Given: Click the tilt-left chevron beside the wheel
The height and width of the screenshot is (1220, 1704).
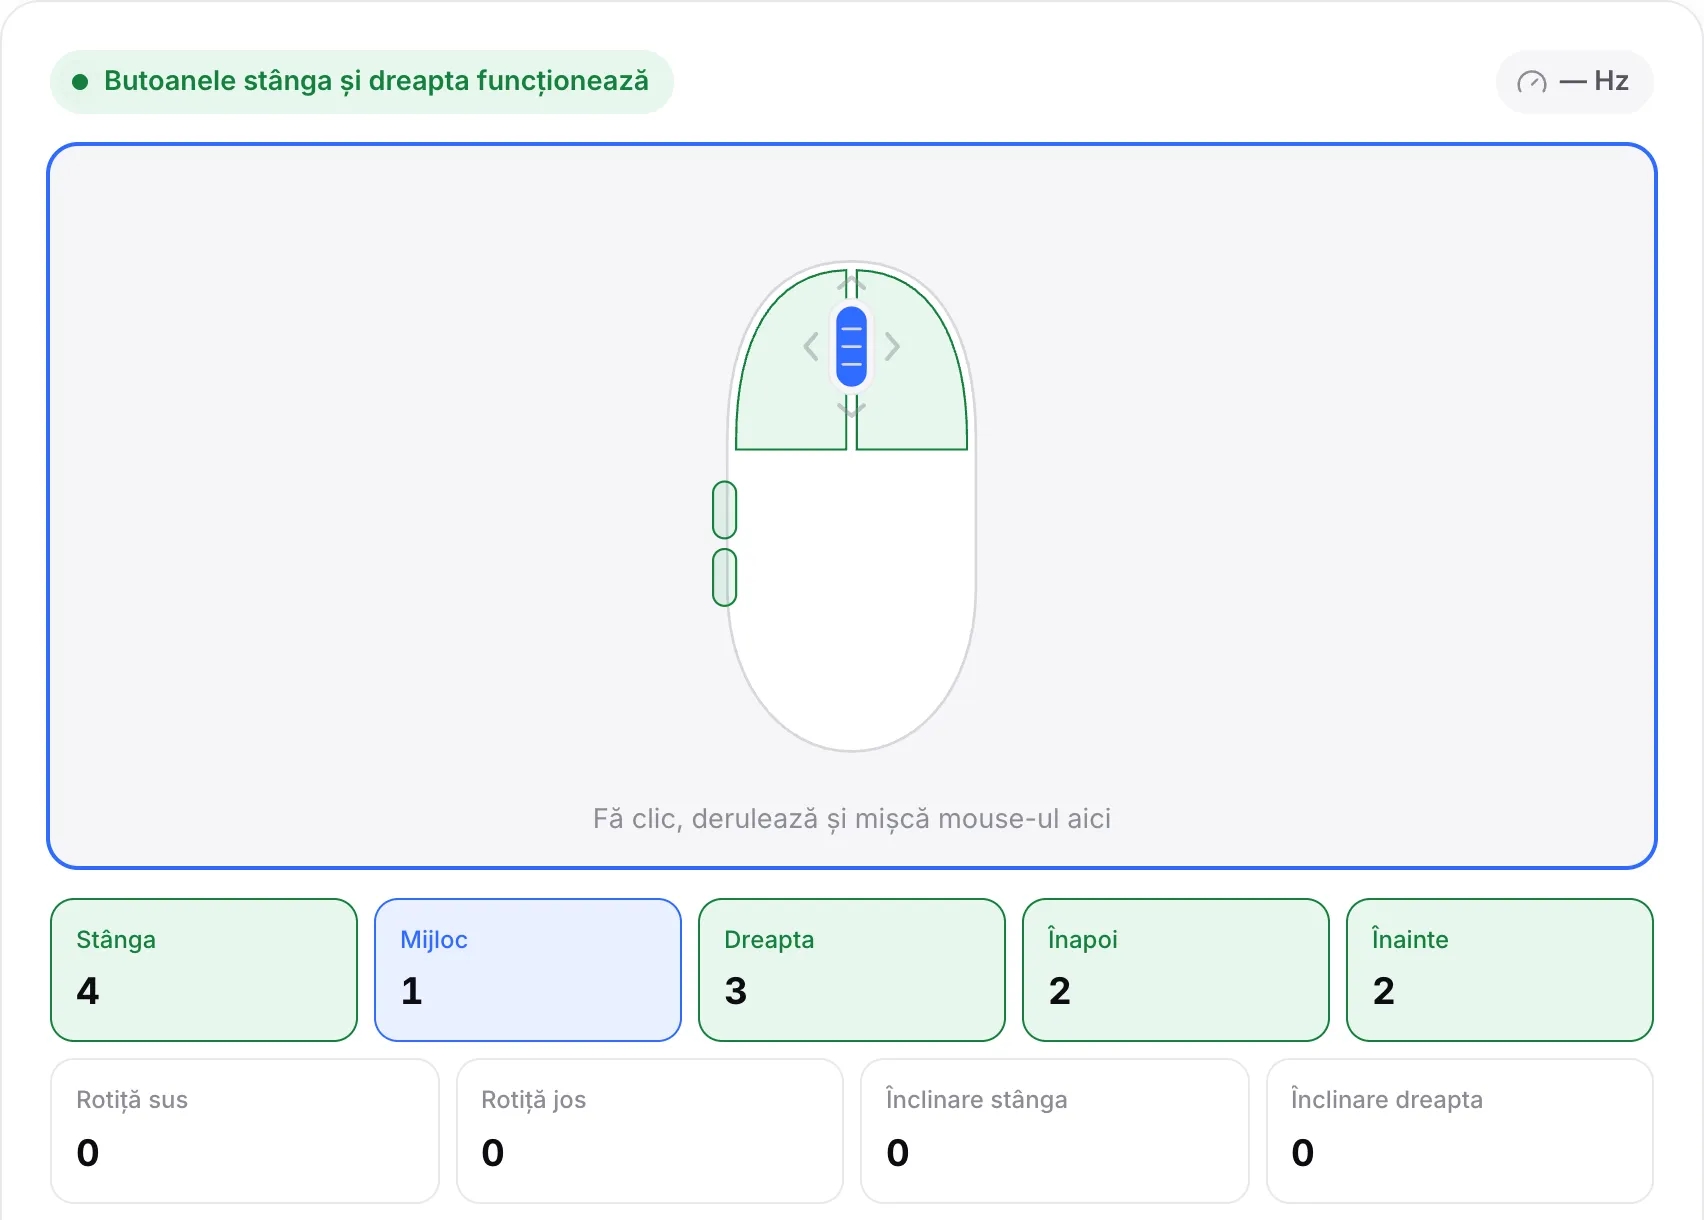Looking at the screenshot, I should (811, 347).
